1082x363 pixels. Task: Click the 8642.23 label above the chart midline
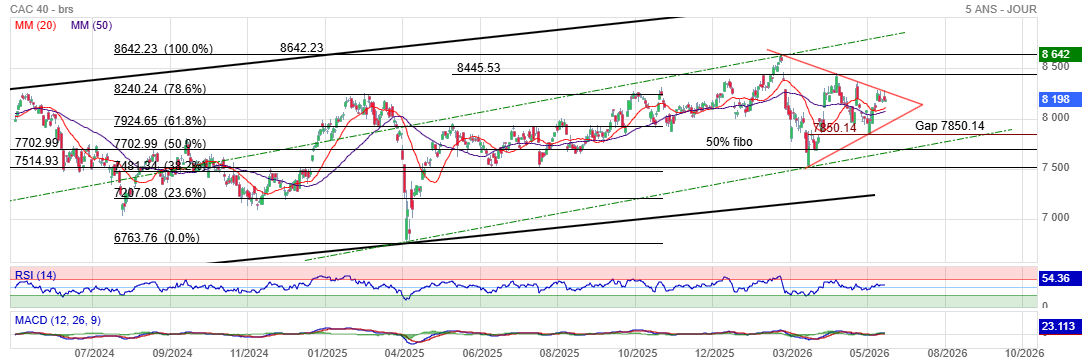pyautogui.click(x=302, y=48)
